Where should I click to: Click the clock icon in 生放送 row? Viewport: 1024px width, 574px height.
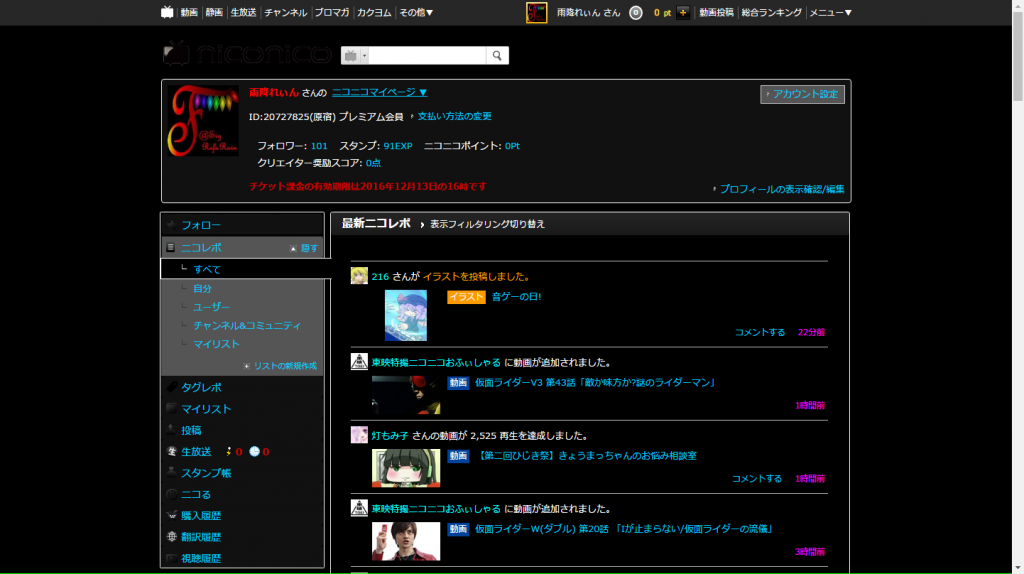[254, 451]
